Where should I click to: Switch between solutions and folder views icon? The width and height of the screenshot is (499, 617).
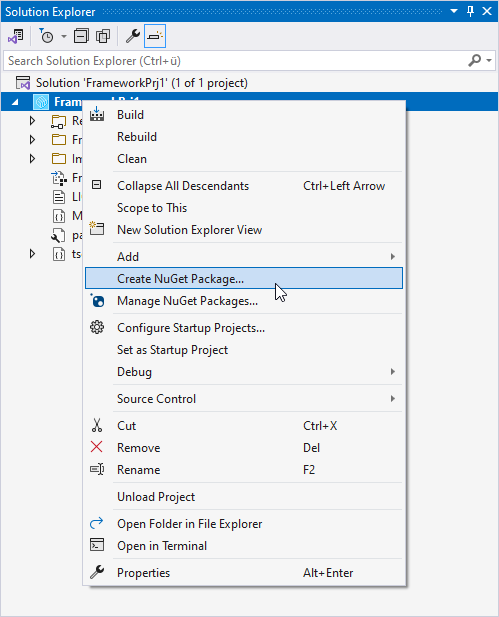16,36
